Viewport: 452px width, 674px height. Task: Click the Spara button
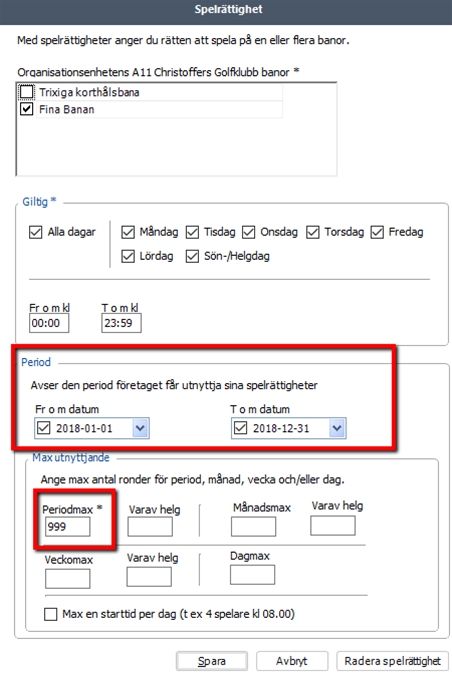pos(212,661)
